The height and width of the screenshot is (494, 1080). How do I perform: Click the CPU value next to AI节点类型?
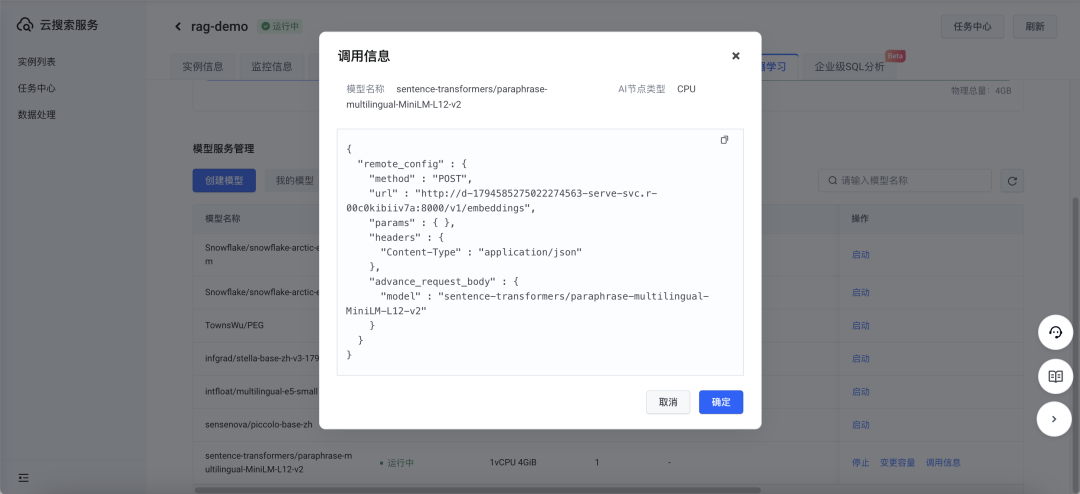click(686, 89)
